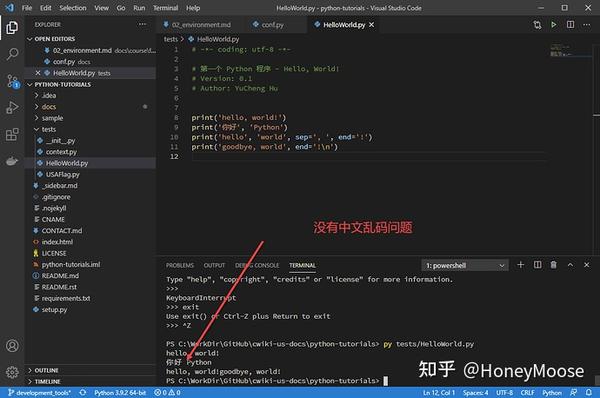Click the tests breadcrumb segment
The height and width of the screenshot is (398, 600).
pyautogui.click(x=171, y=39)
